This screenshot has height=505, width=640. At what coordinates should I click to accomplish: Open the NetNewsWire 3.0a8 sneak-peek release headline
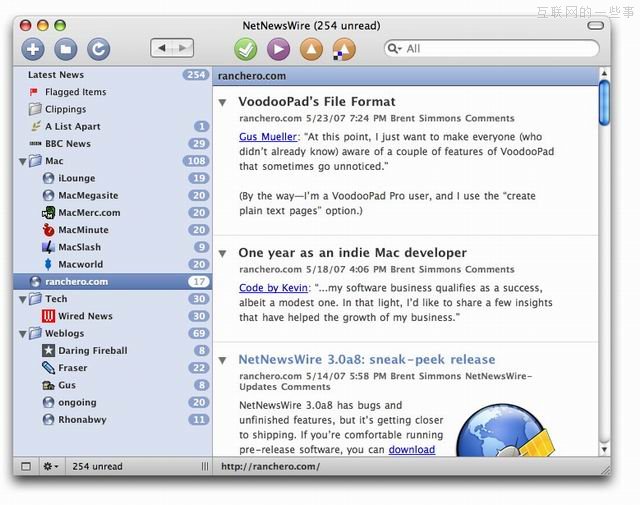[x=366, y=359]
